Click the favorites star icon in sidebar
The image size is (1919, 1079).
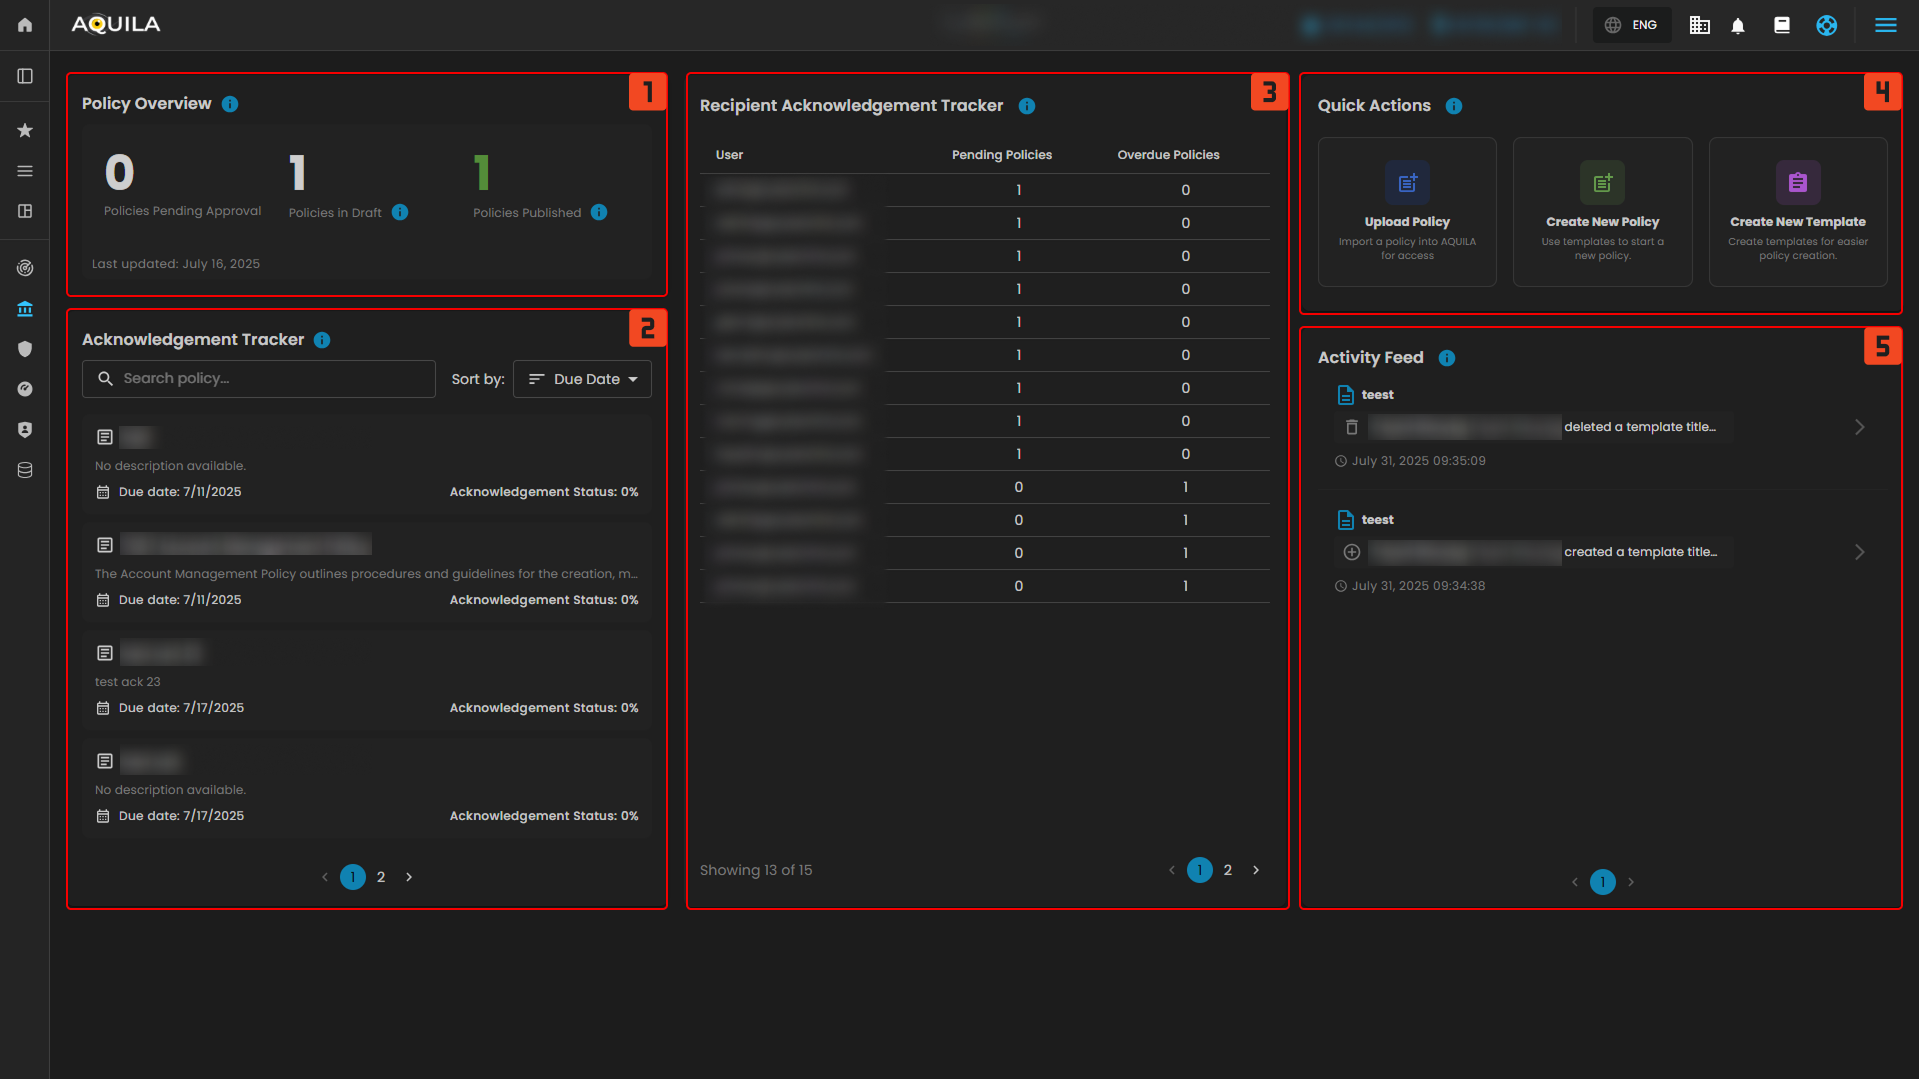(x=25, y=130)
